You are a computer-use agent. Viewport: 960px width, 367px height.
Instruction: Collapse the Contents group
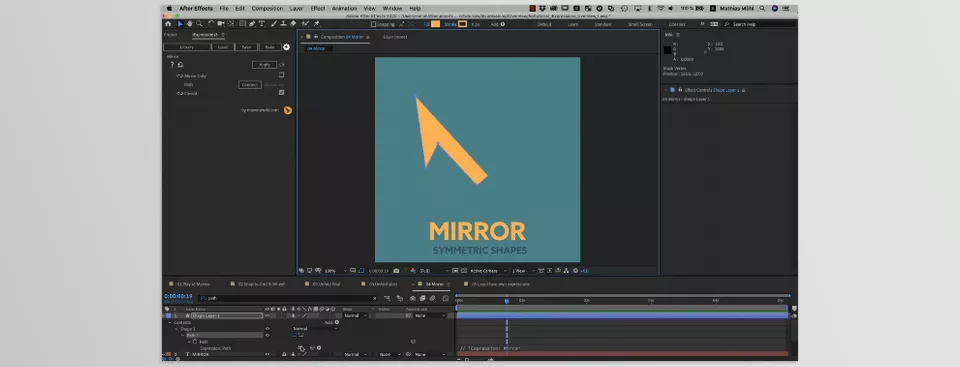170,322
